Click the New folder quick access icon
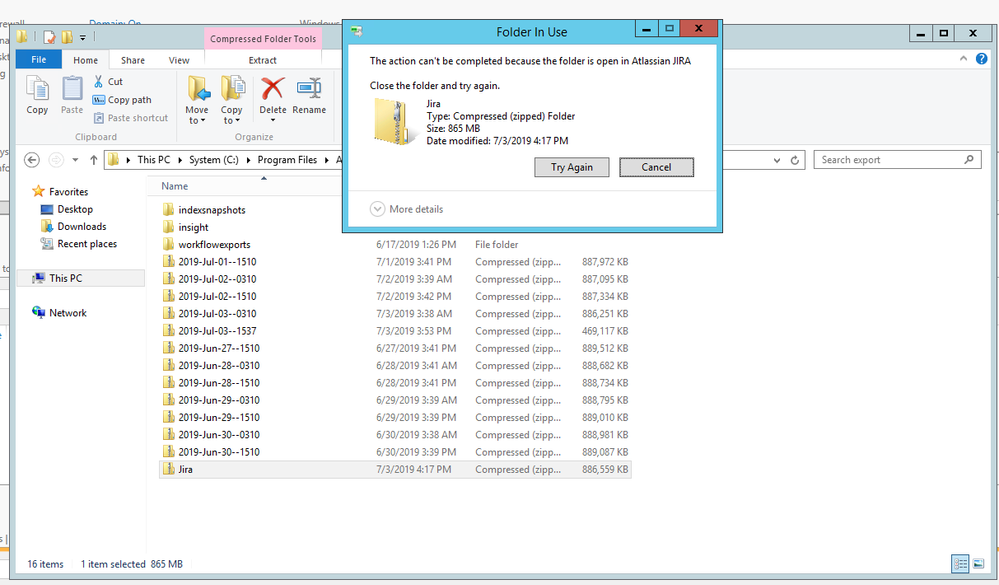Screen dimensions: 999x585 67,37
